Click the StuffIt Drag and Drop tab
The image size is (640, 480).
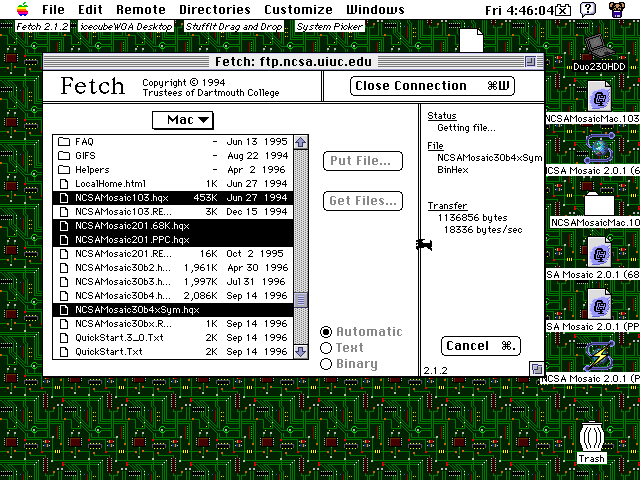click(234, 27)
